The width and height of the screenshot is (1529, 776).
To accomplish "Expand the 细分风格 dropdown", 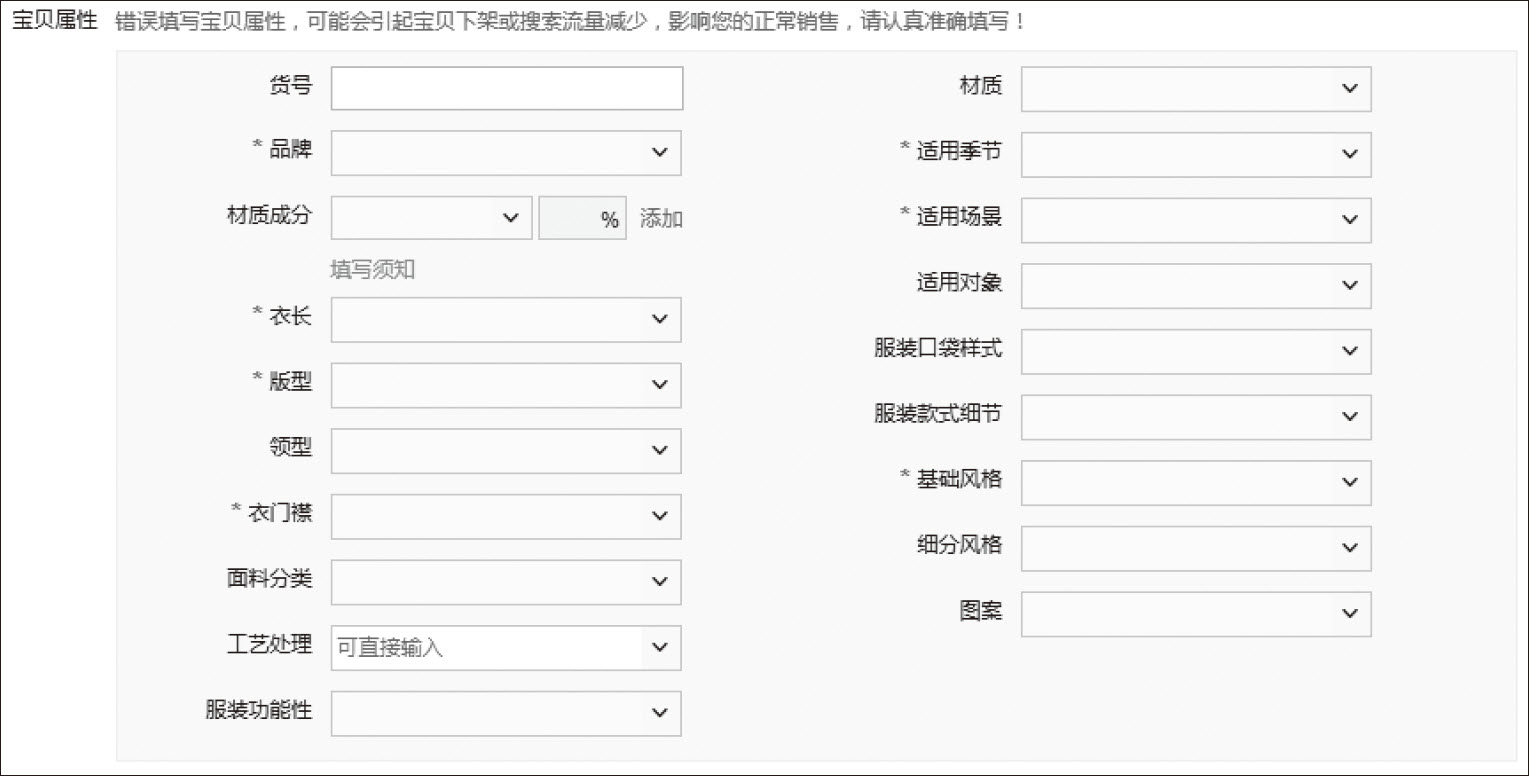I will point(1196,548).
